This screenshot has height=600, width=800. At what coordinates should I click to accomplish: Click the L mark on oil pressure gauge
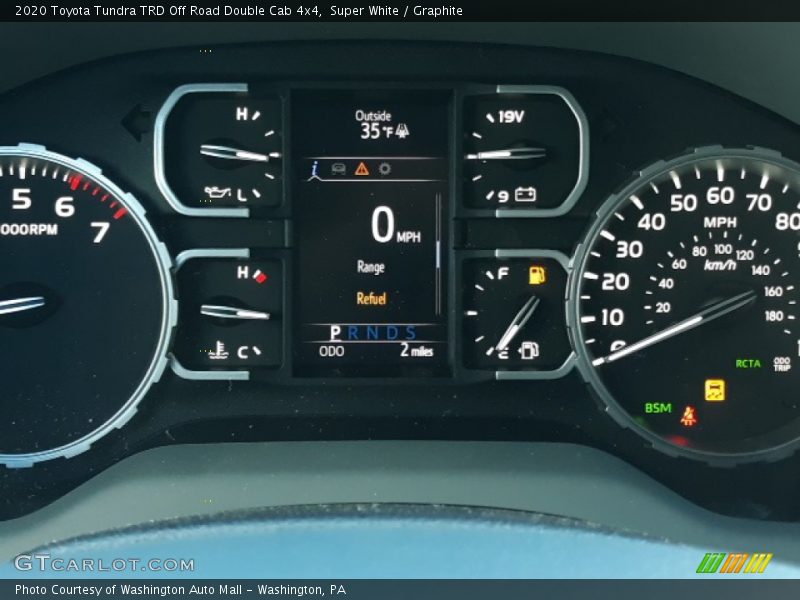tap(242, 194)
